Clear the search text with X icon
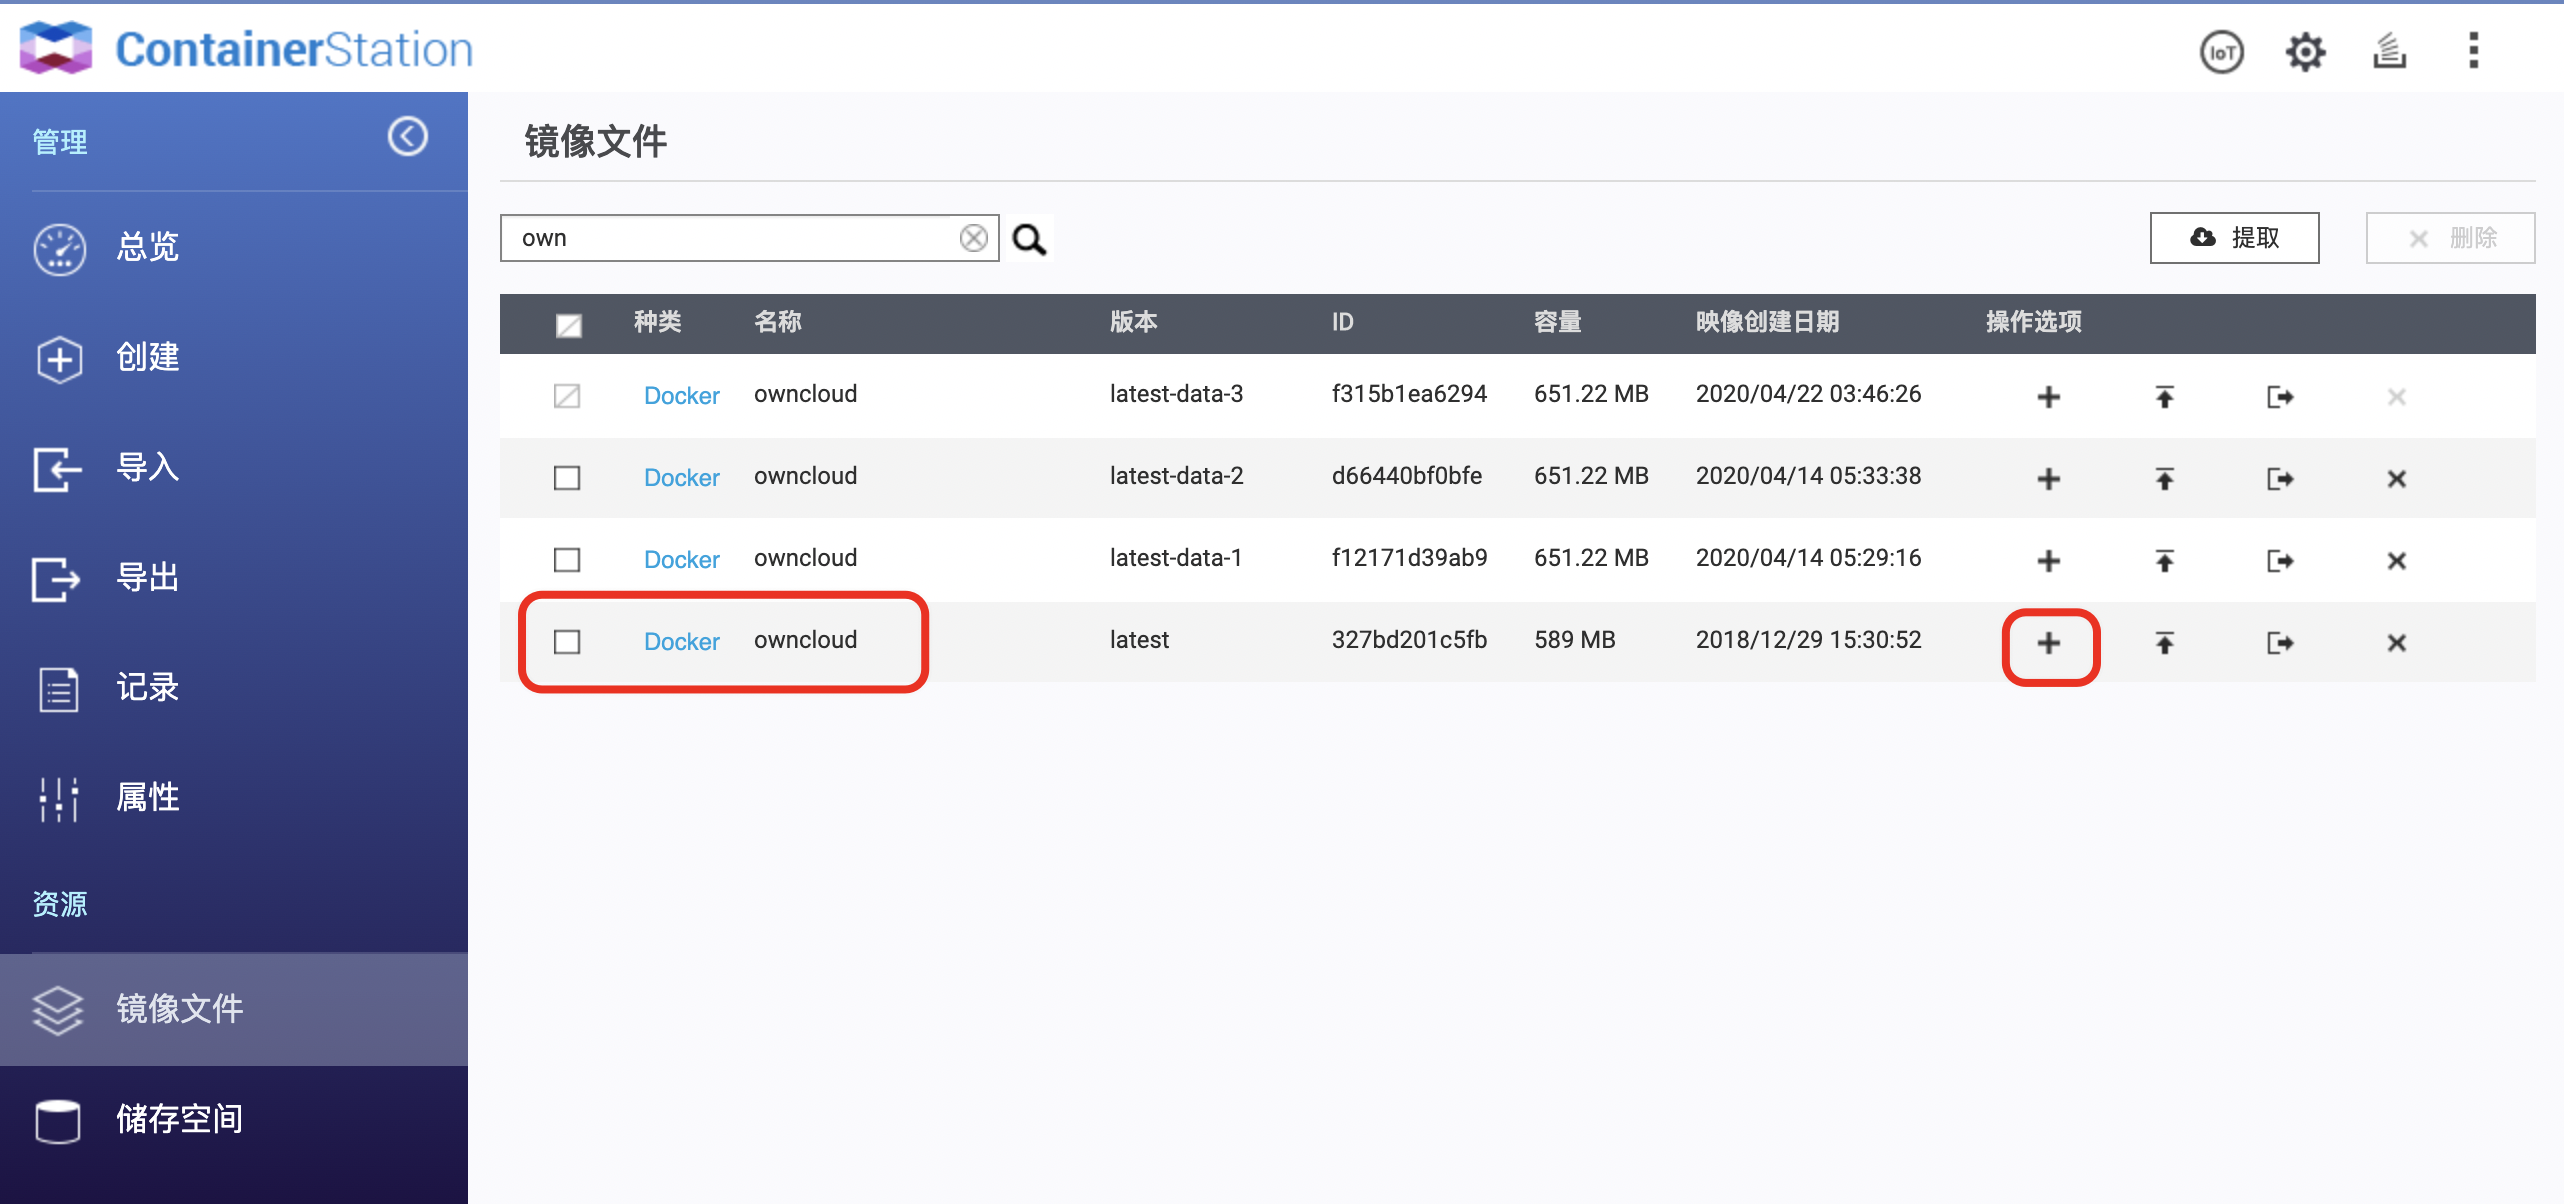The height and width of the screenshot is (1204, 2564). [x=973, y=238]
